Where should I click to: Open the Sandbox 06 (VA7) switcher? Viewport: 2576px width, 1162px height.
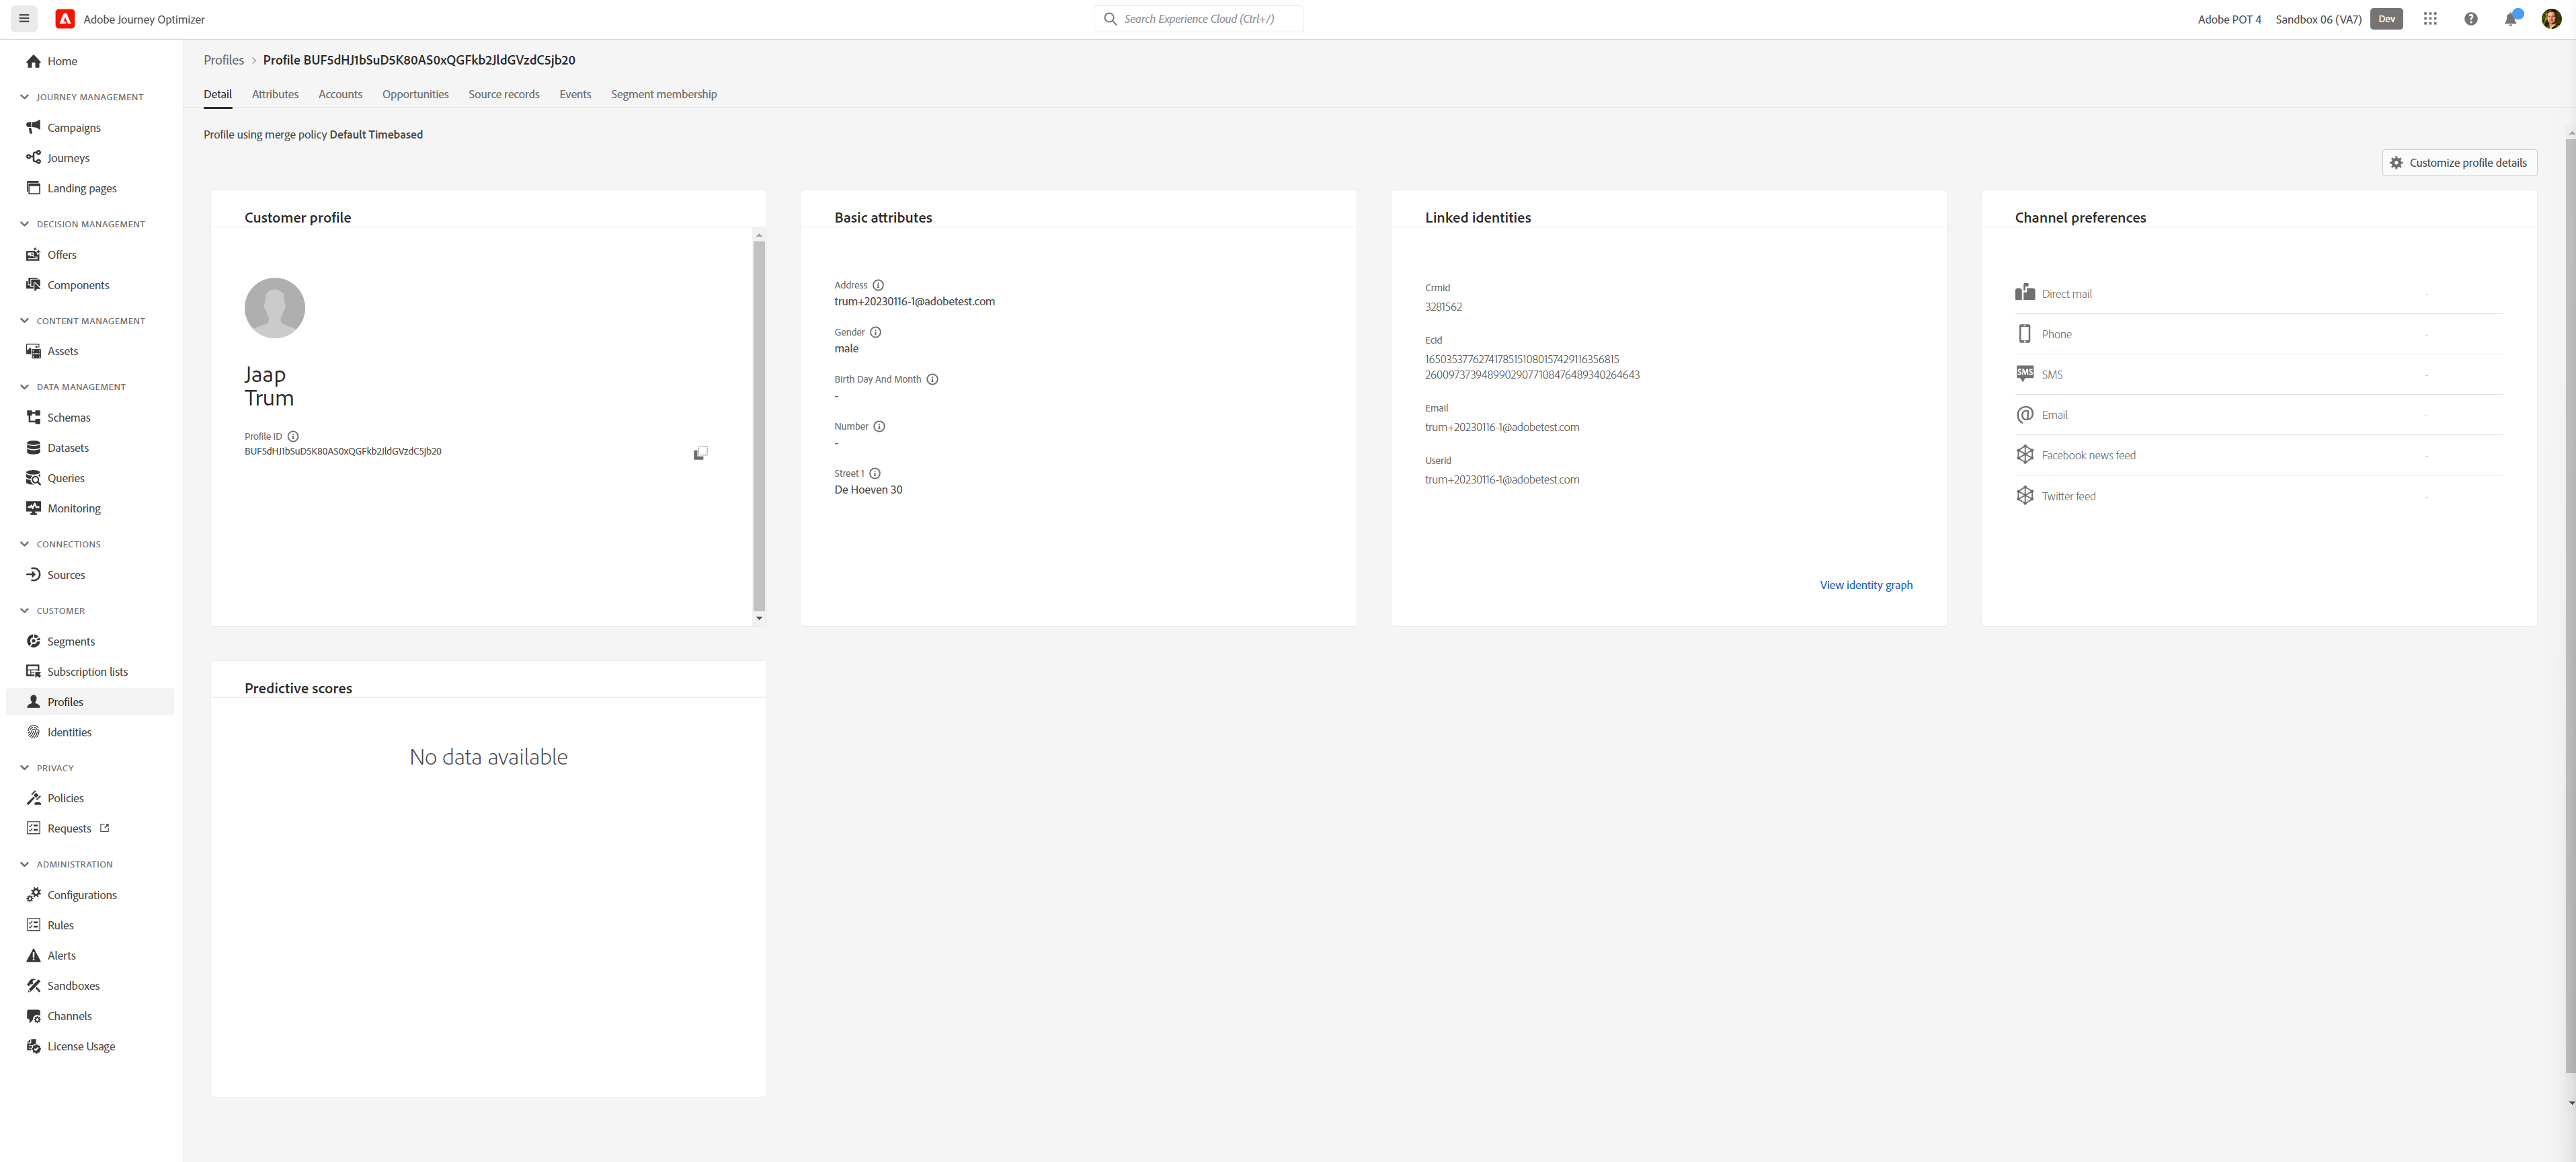[2318, 19]
